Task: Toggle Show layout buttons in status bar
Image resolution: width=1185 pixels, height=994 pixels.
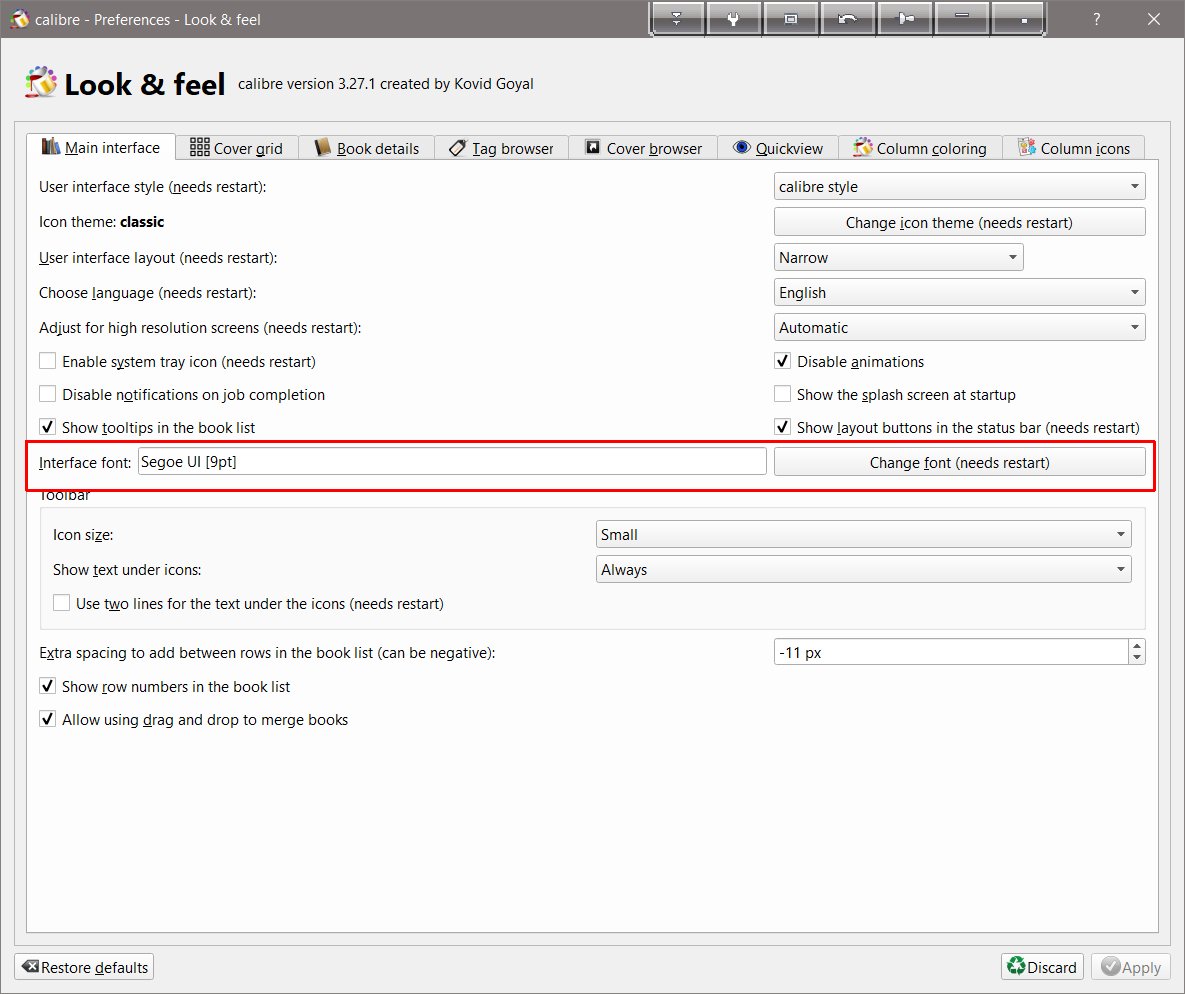Action: (x=783, y=427)
